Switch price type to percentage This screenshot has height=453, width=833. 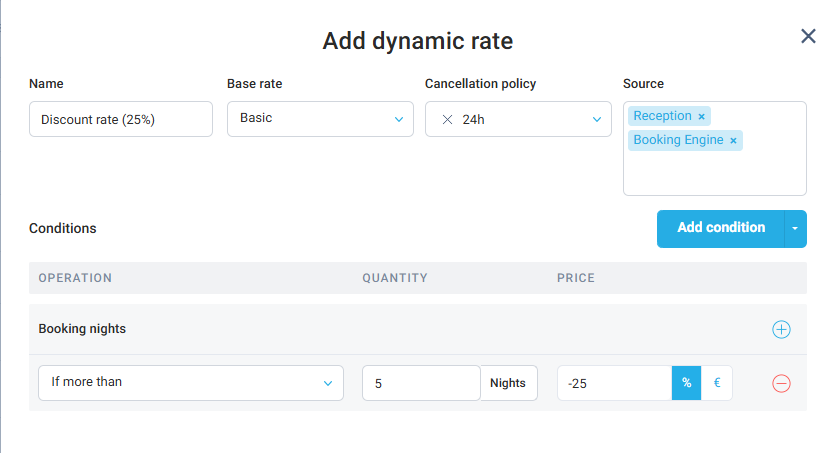tap(686, 383)
